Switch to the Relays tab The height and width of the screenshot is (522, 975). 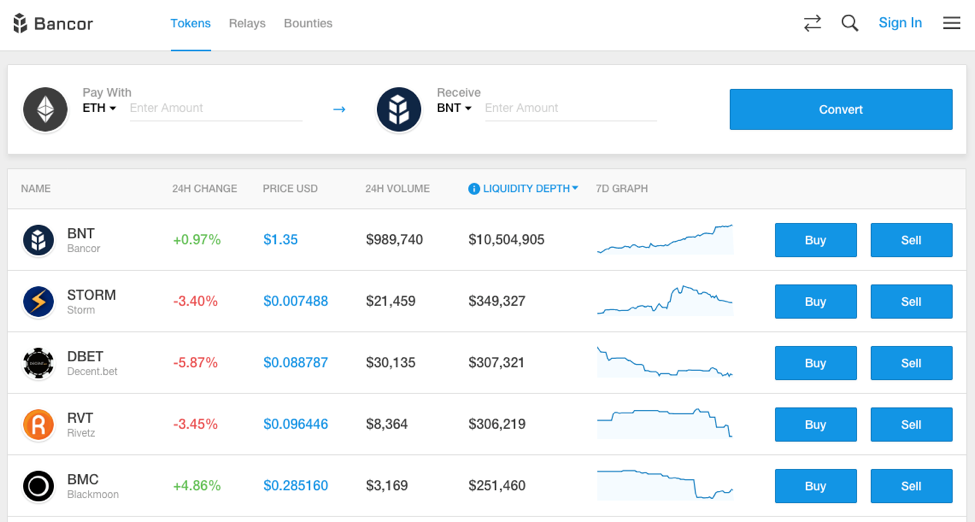(x=247, y=24)
